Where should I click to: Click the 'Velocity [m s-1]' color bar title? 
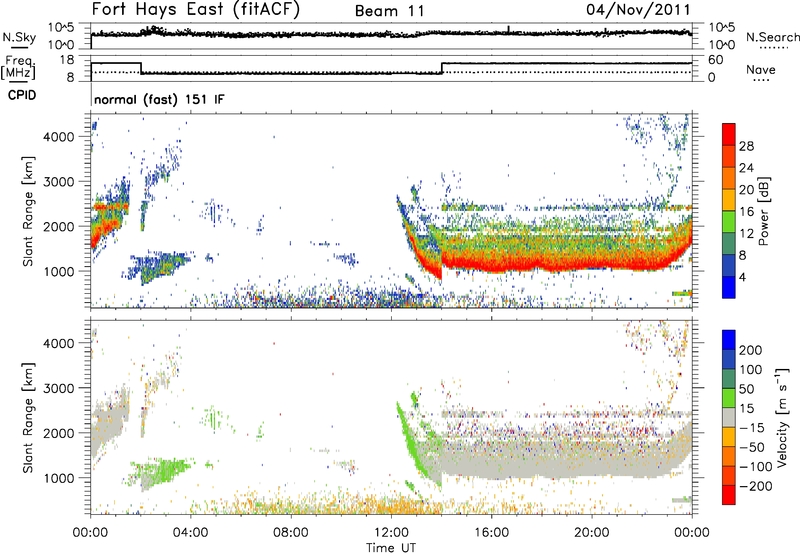(782, 417)
